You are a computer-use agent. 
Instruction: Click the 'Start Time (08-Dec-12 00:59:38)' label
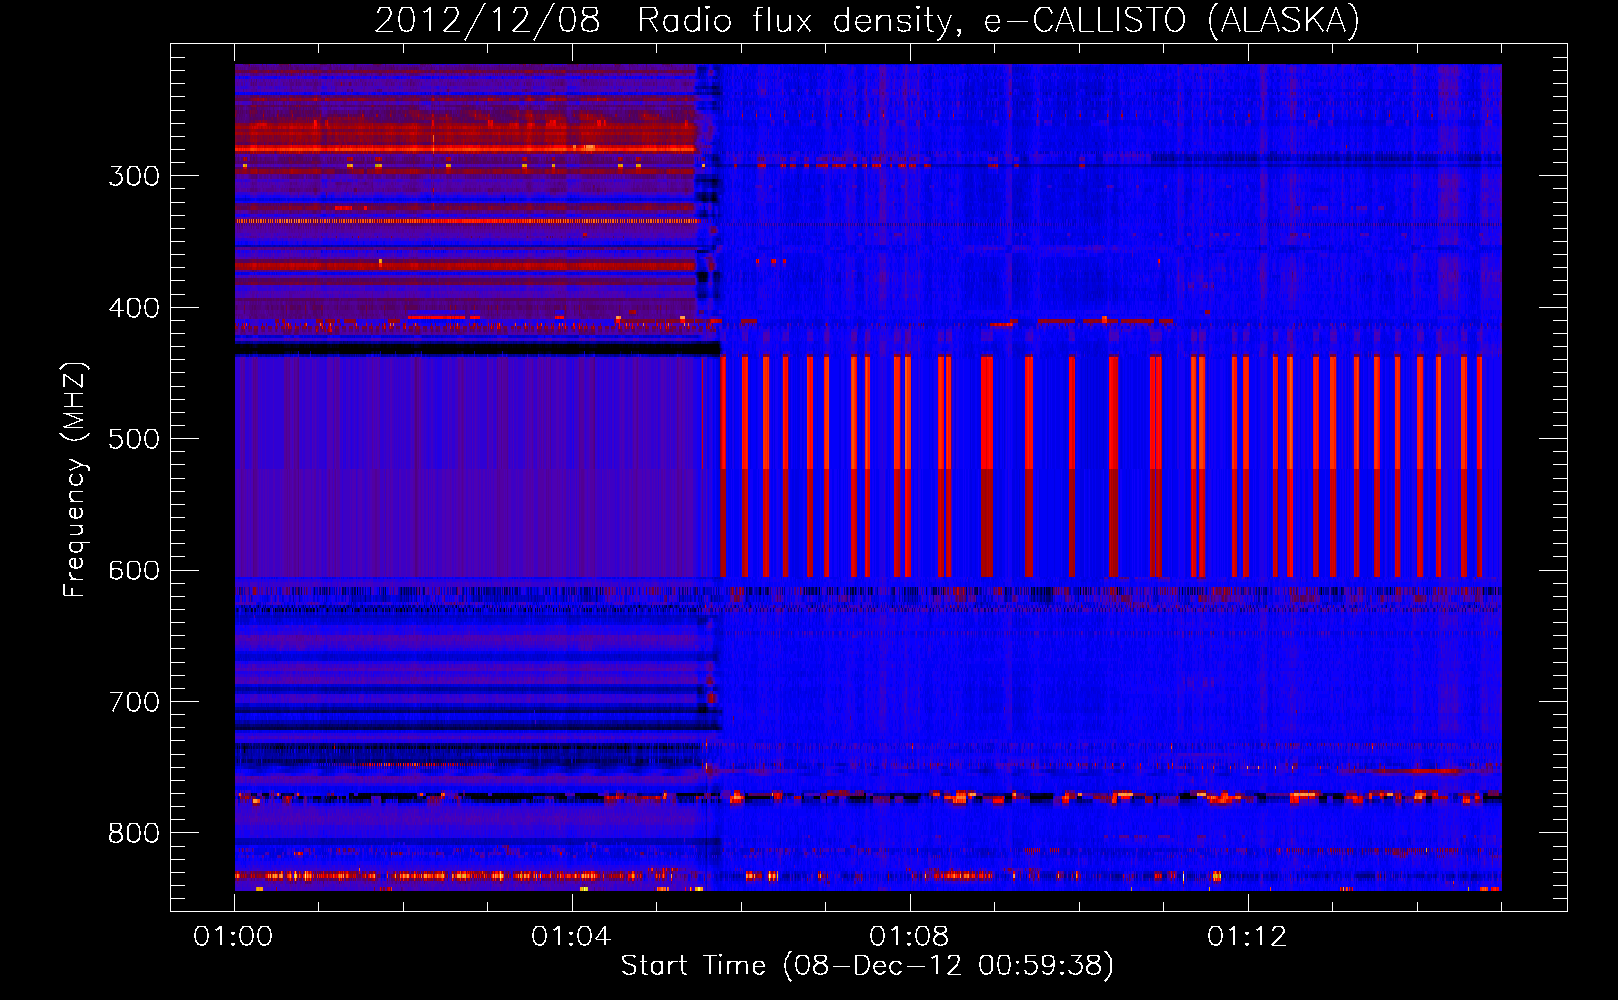click(x=867, y=966)
